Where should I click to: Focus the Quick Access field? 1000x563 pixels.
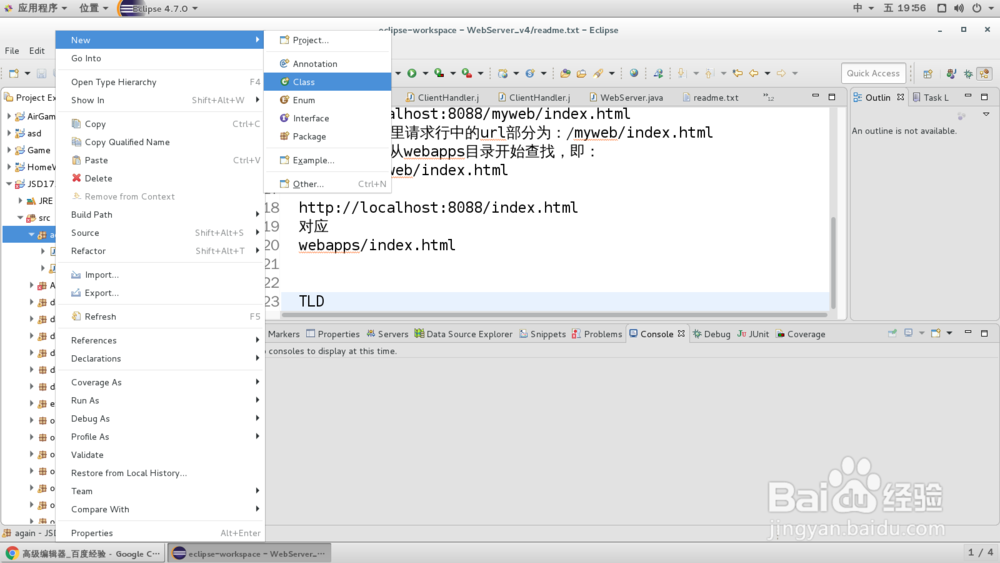click(x=873, y=73)
